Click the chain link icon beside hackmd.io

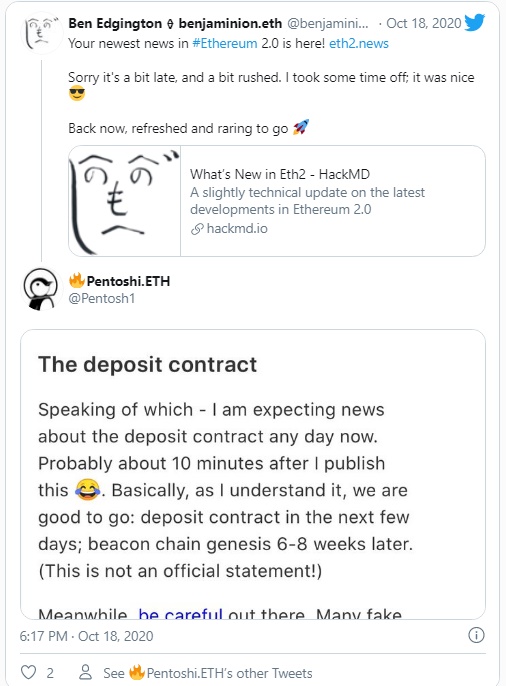(197, 229)
